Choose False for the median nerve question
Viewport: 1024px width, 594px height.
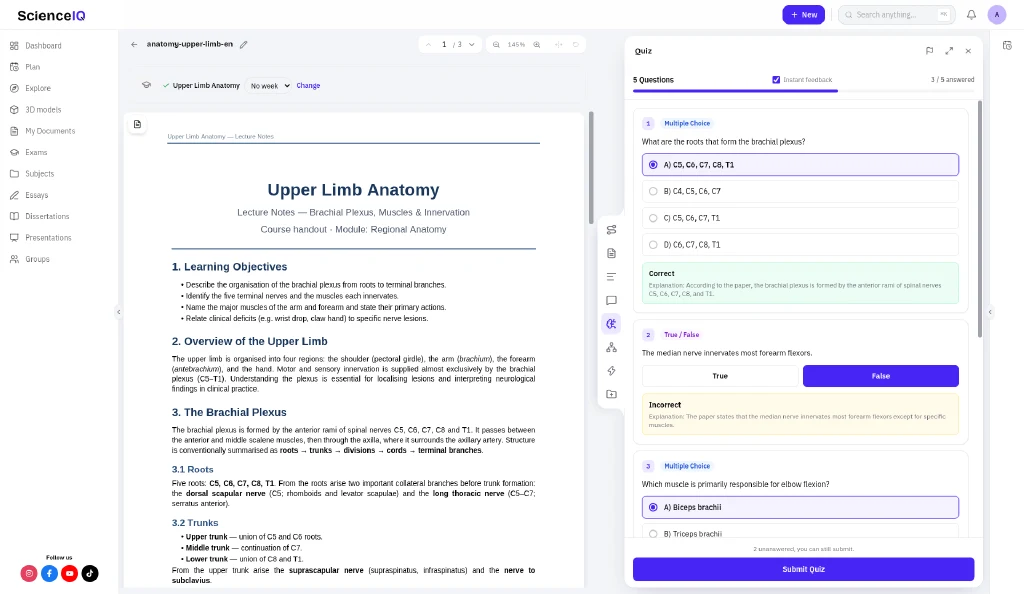point(880,376)
